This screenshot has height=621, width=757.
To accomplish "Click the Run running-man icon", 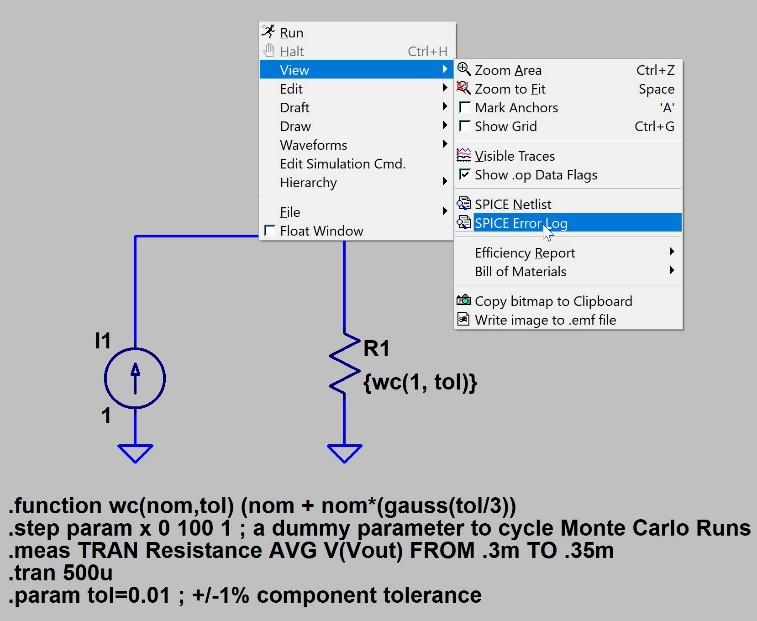I will tap(268, 33).
